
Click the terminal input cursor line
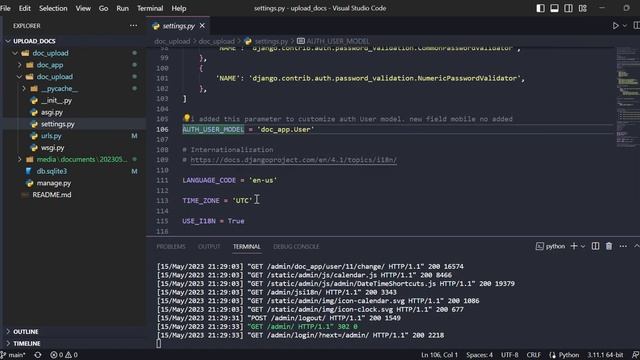coord(159,344)
